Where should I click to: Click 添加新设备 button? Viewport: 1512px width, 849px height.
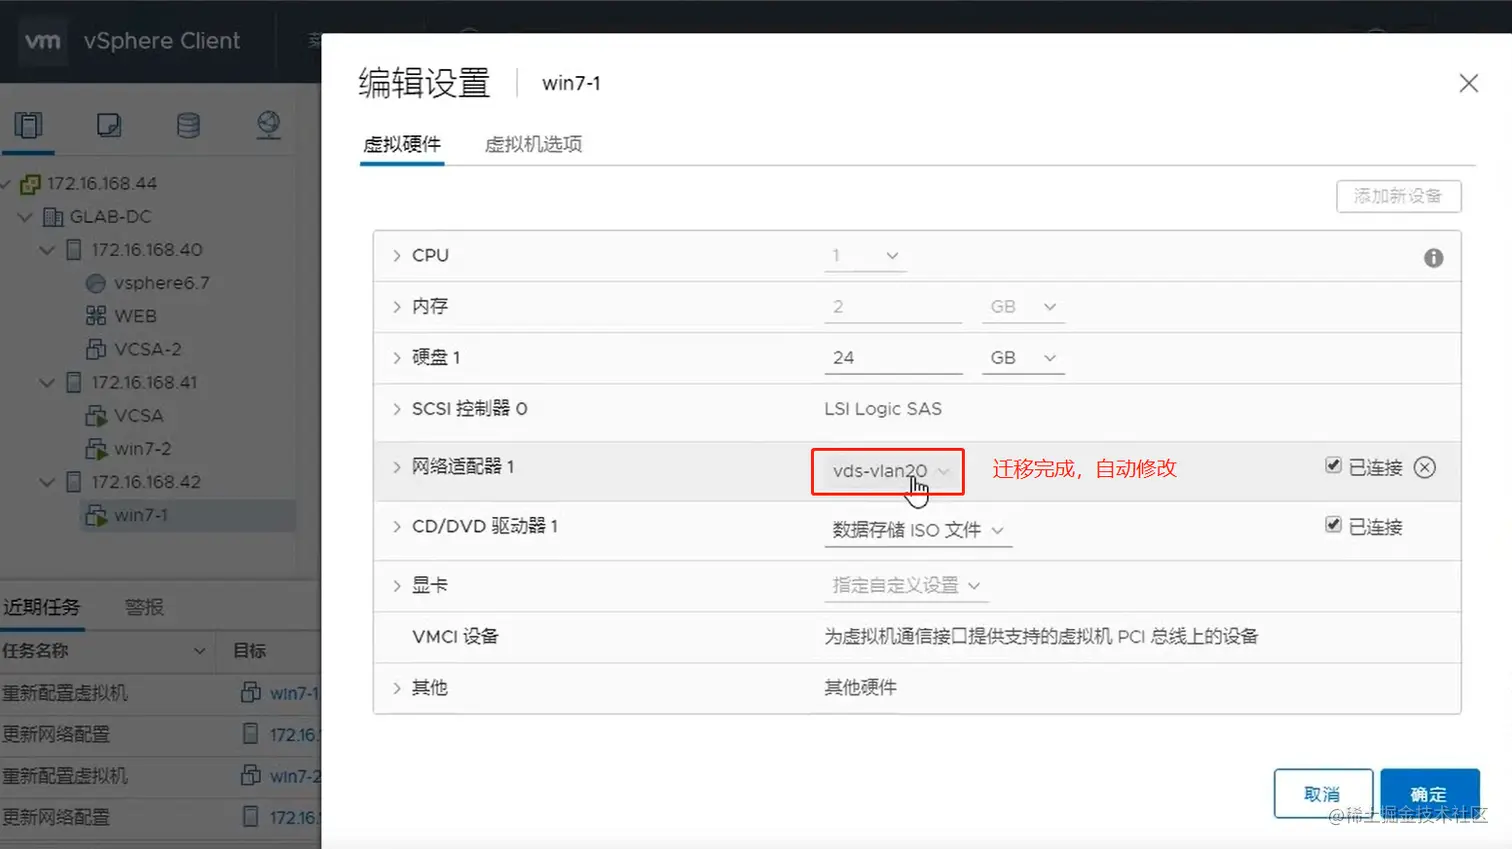click(1398, 196)
